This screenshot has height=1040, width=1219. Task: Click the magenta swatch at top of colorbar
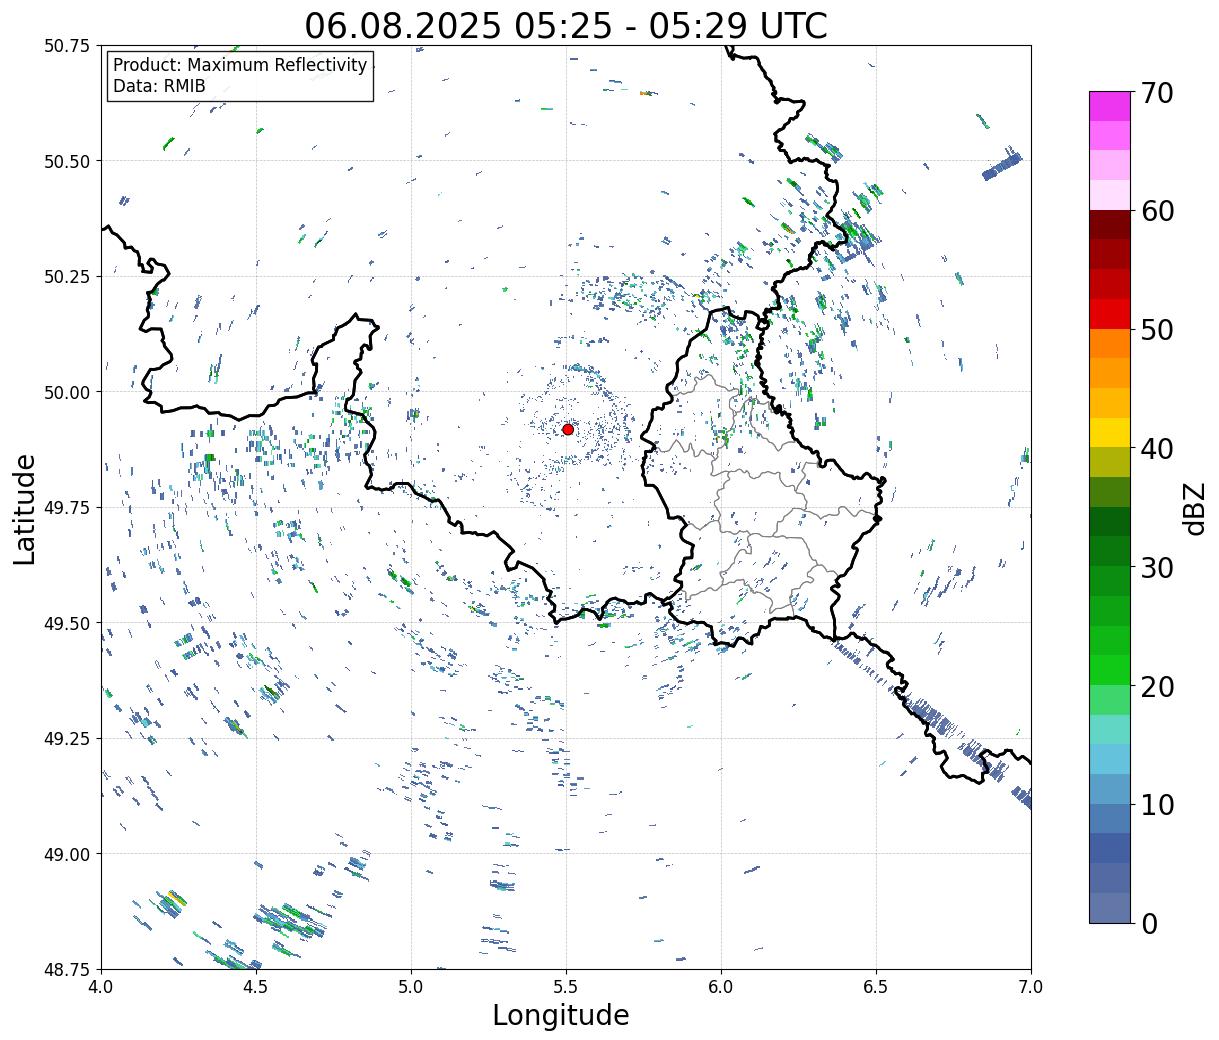tap(1110, 106)
